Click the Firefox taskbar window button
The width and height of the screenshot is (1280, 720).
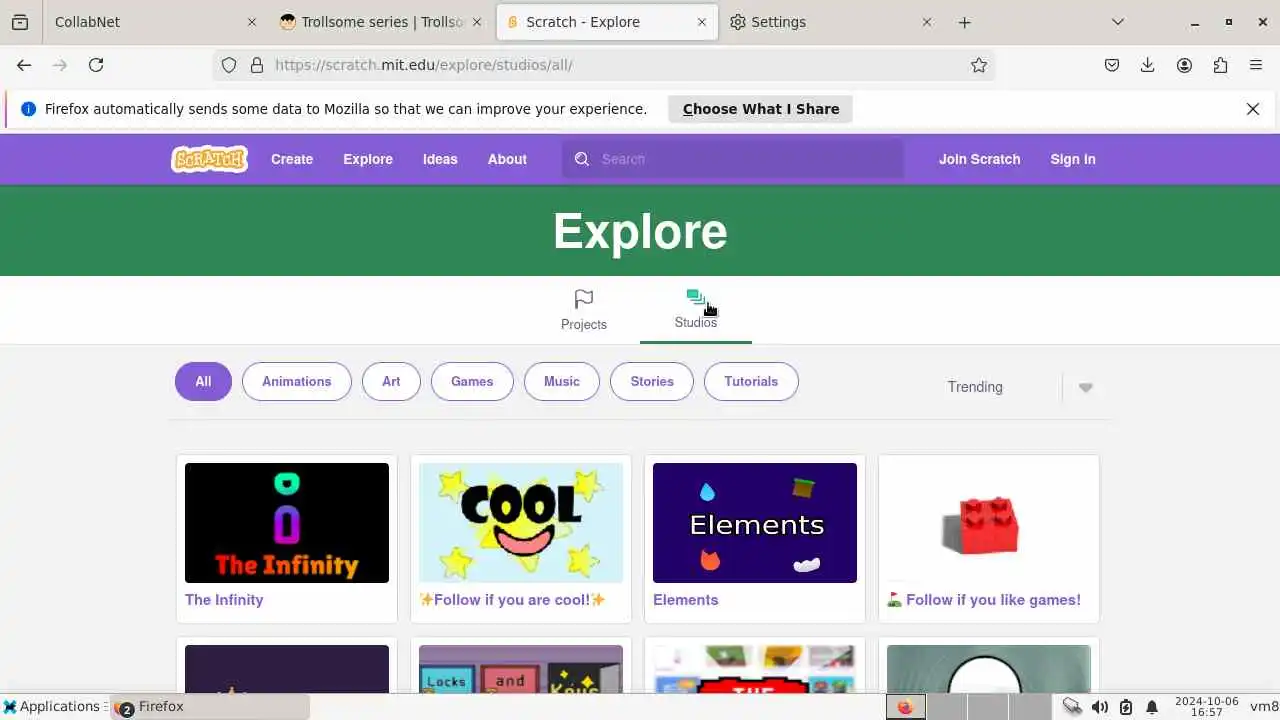click(x=210, y=707)
